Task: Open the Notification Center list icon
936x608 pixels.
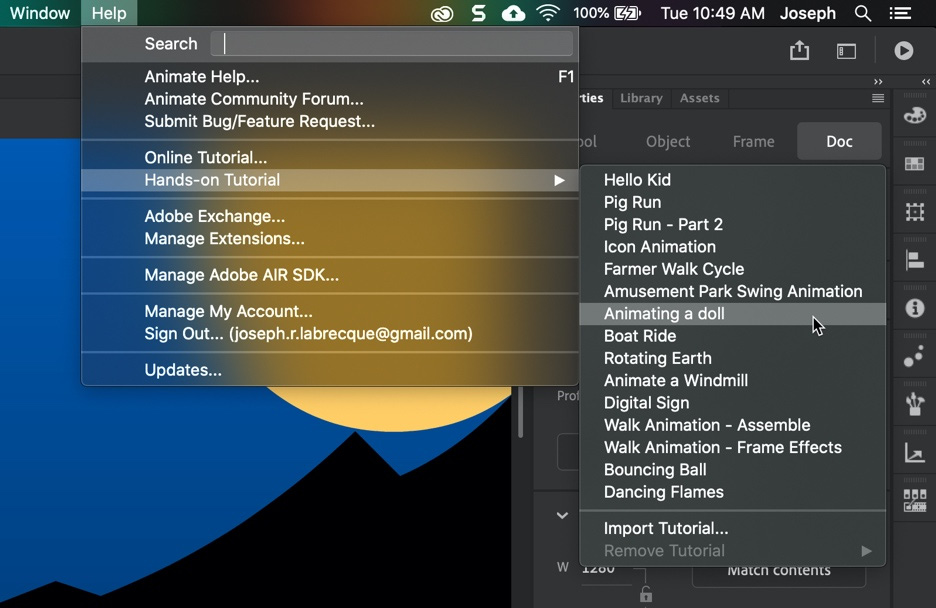Action: [x=900, y=13]
